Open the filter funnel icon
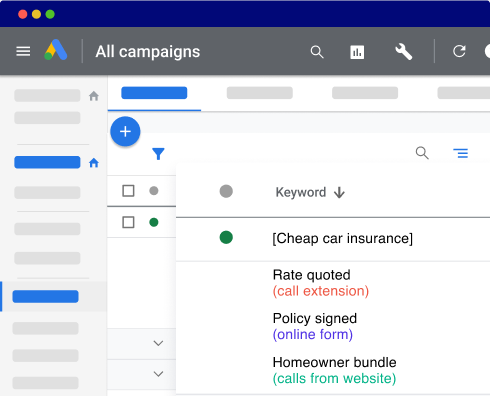Screen dimensions: 490x396 (158, 154)
